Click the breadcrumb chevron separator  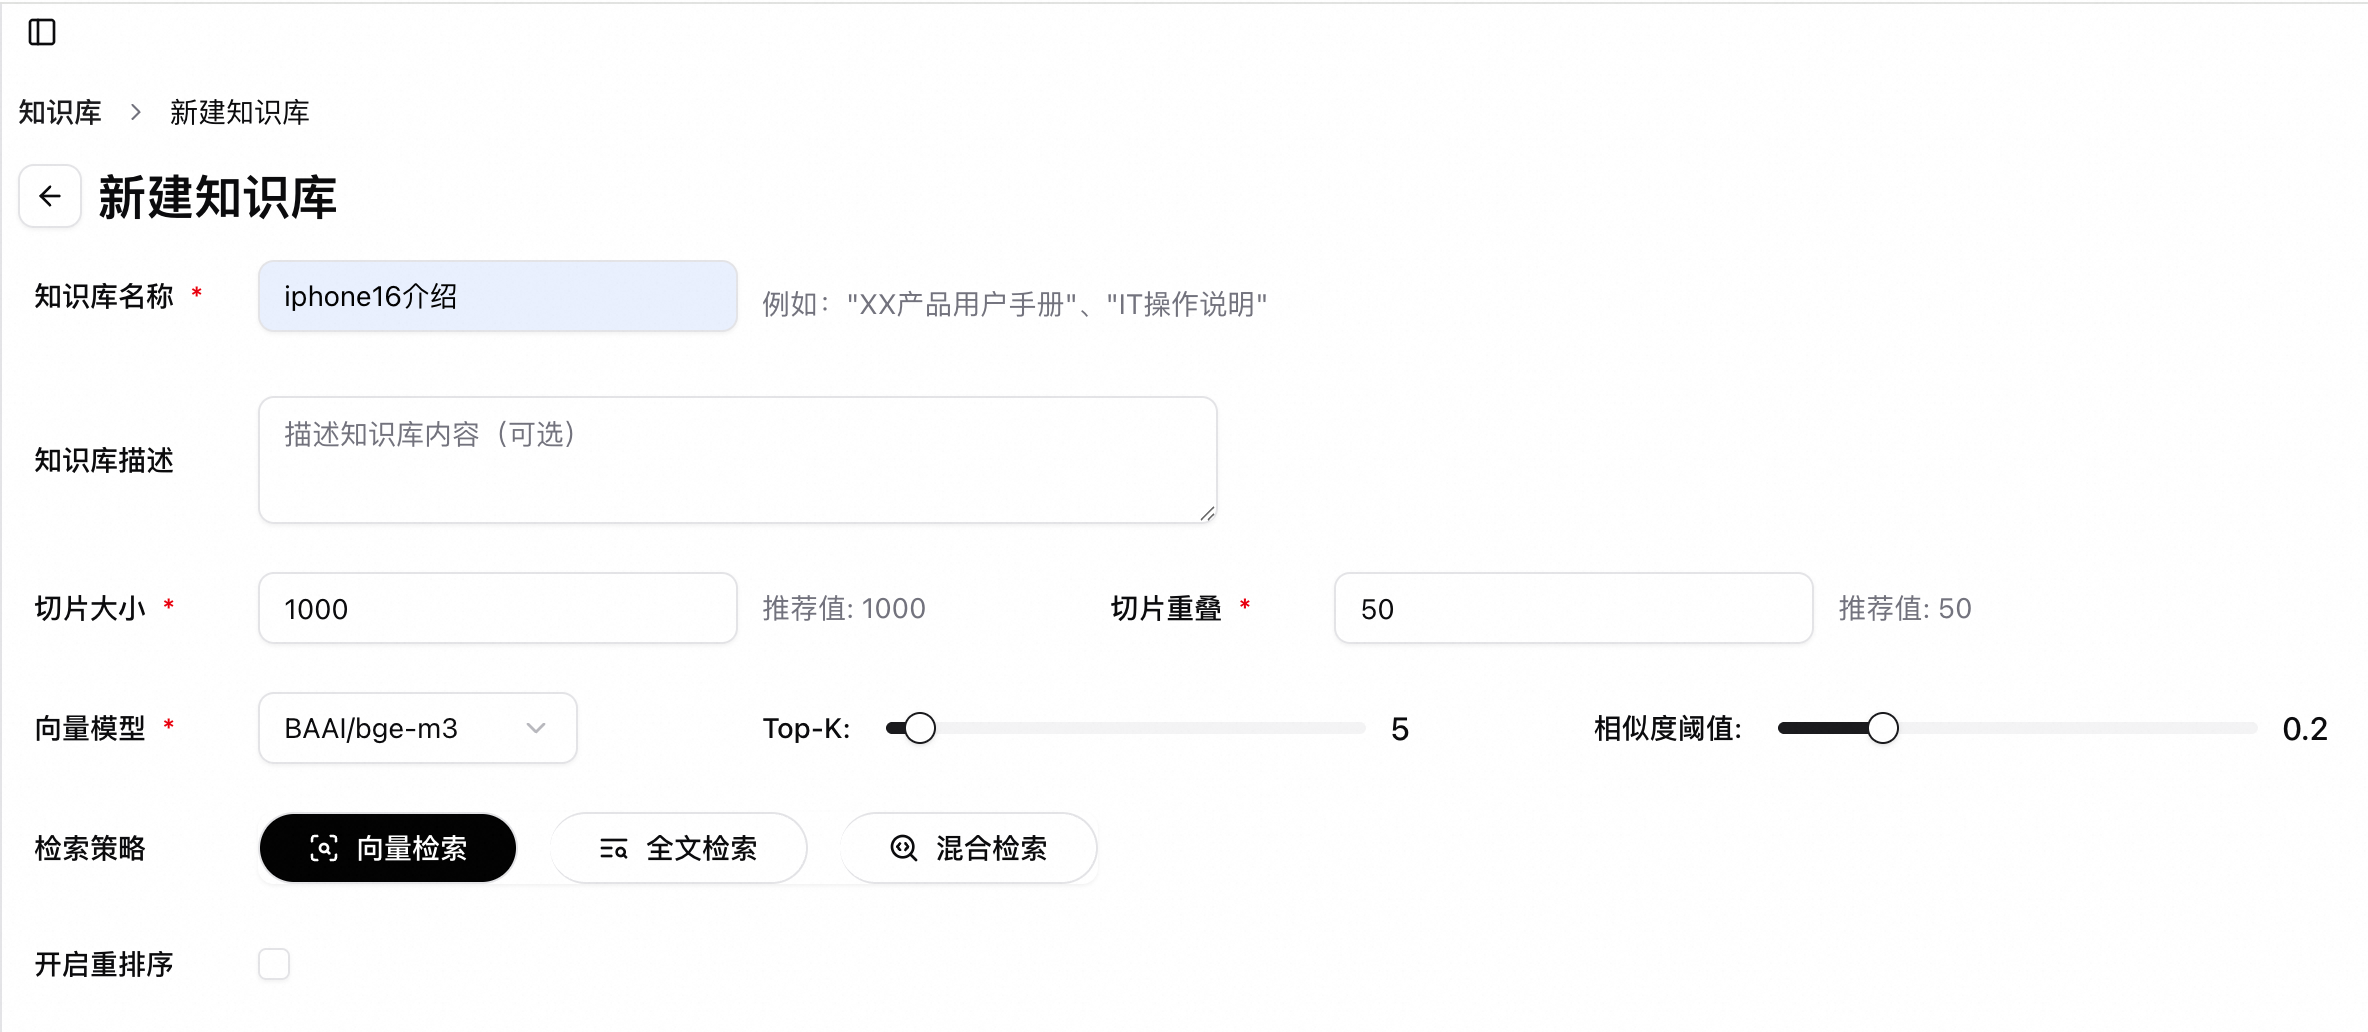click(136, 112)
